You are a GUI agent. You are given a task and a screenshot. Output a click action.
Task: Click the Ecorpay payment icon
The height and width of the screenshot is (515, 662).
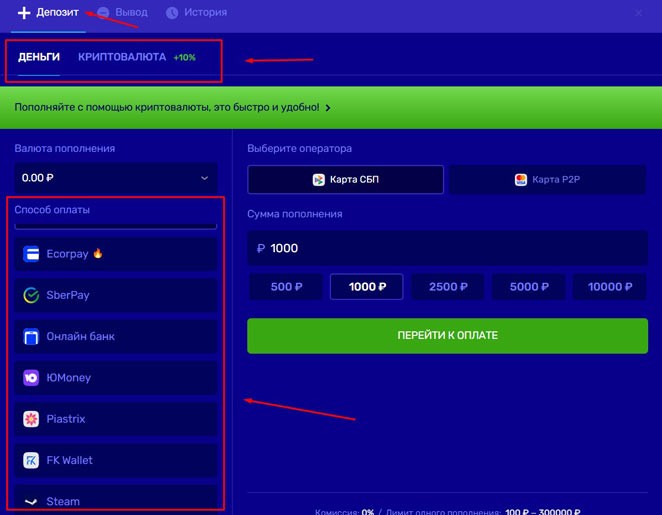[31, 254]
